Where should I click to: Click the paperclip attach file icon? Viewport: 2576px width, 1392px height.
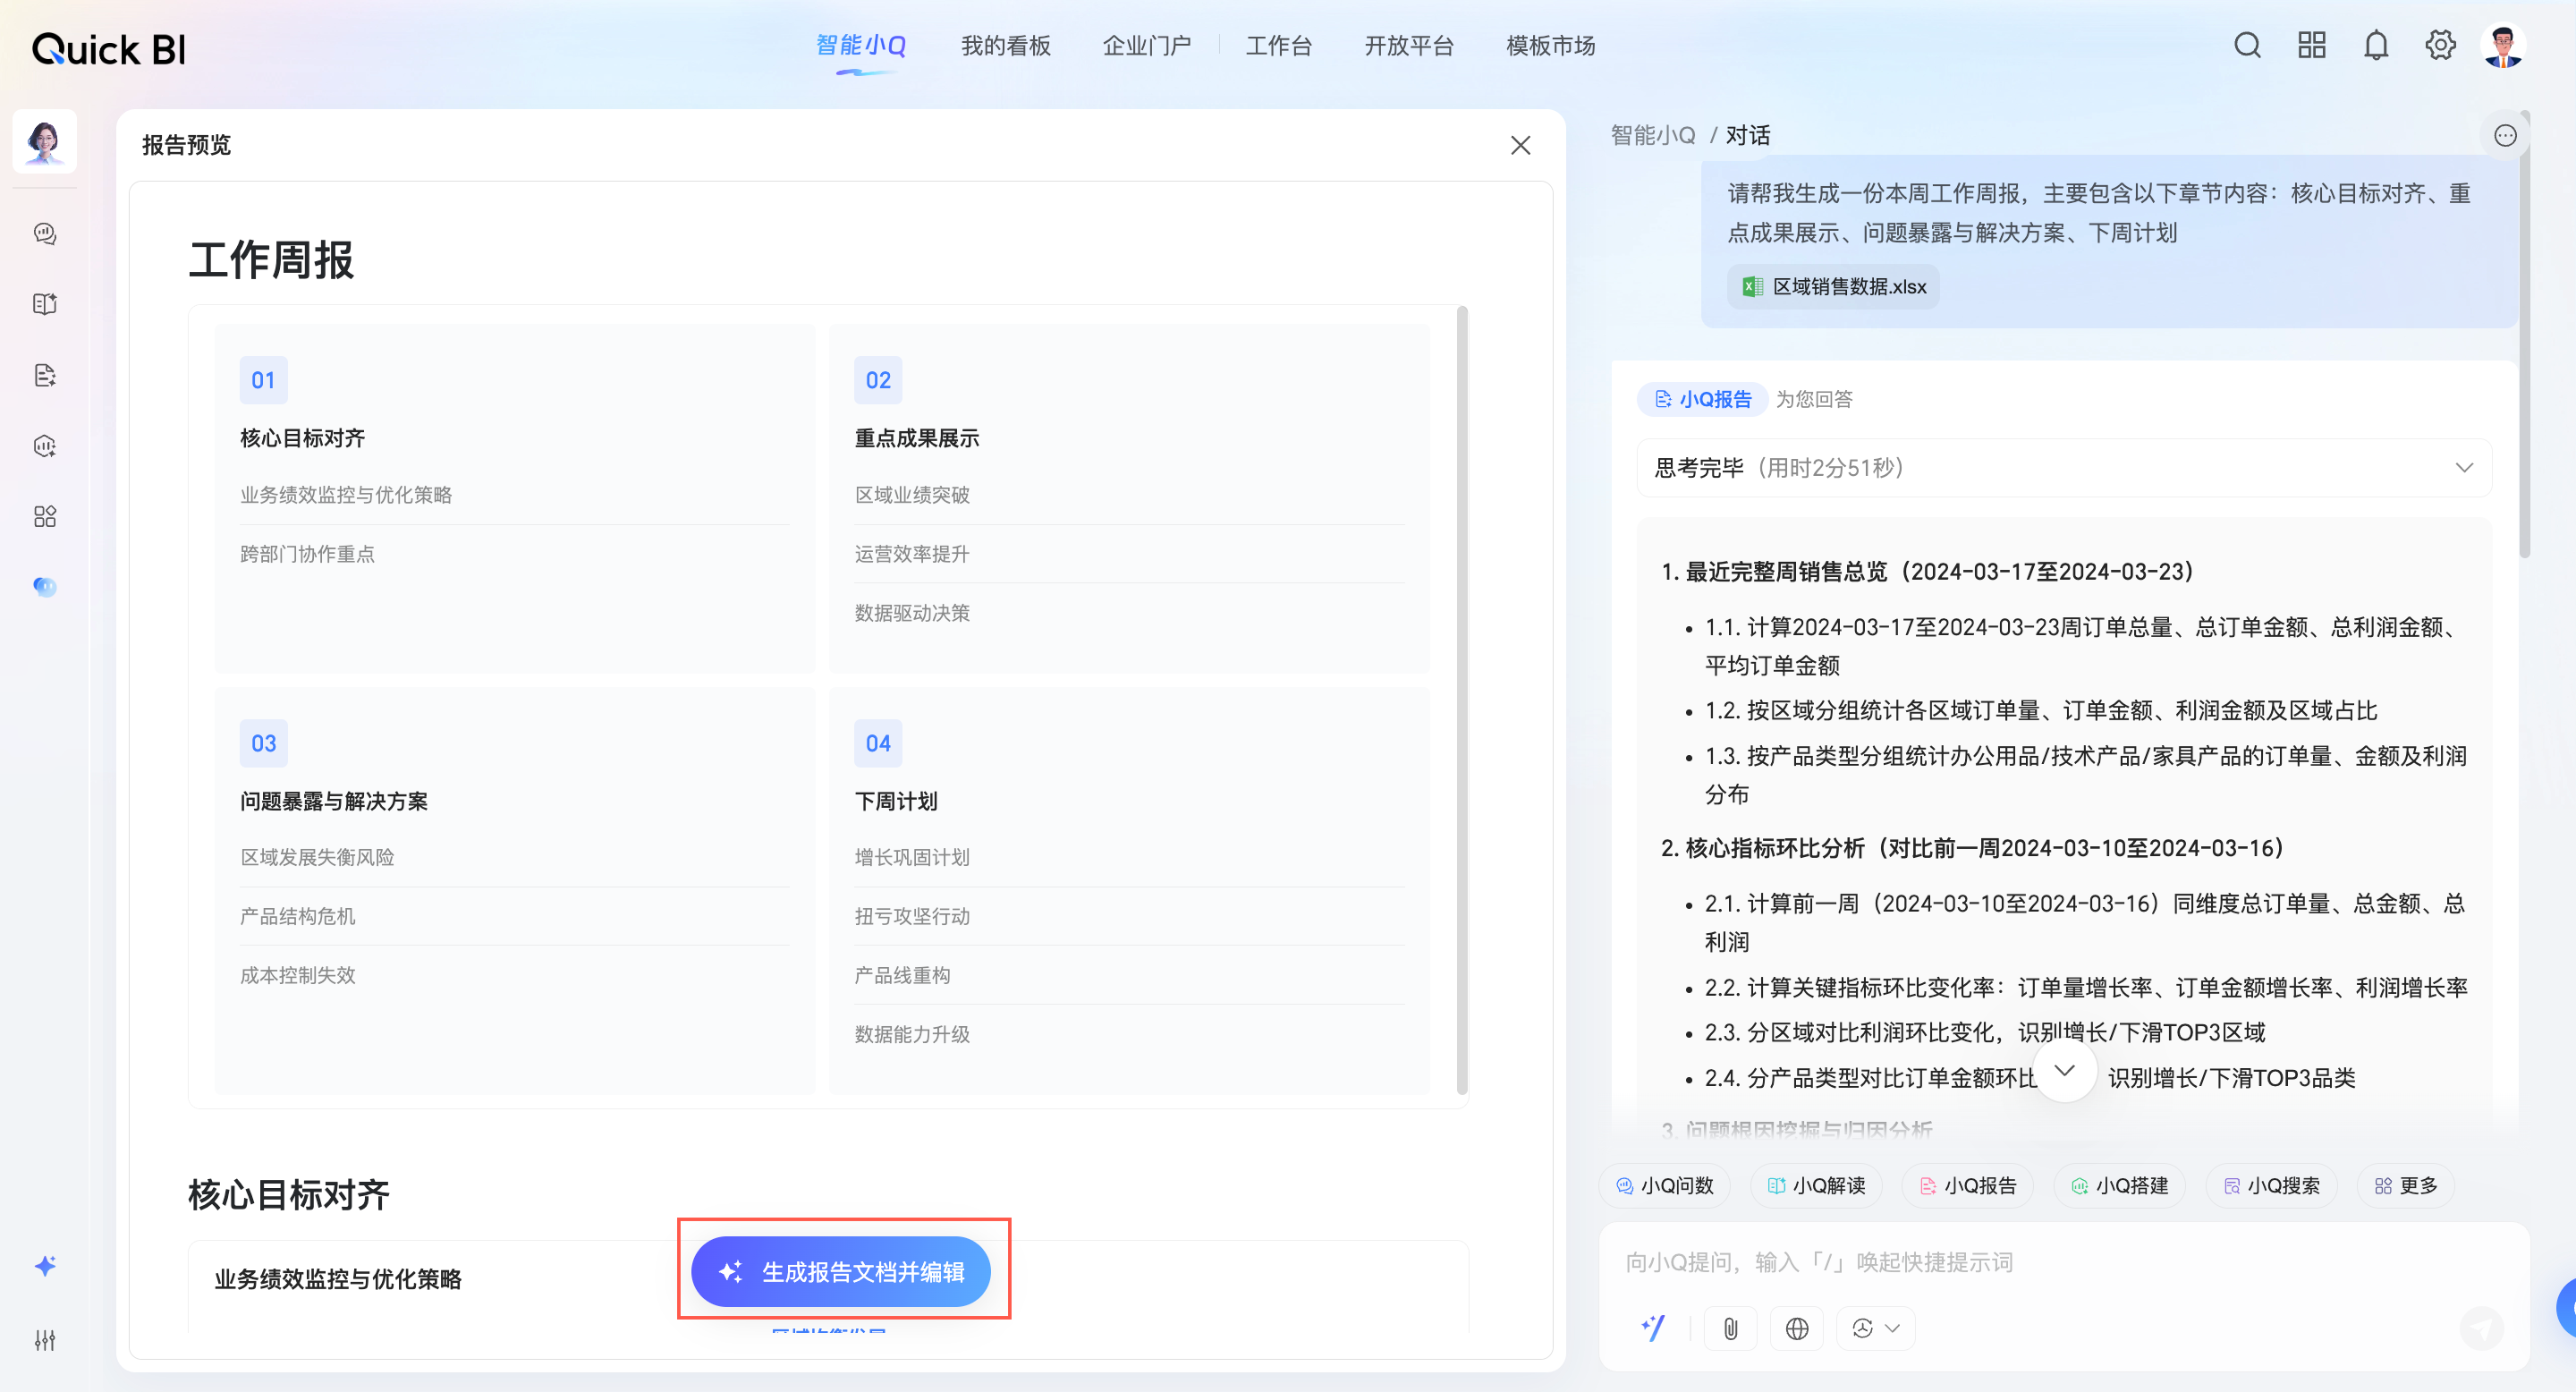point(1730,1328)
